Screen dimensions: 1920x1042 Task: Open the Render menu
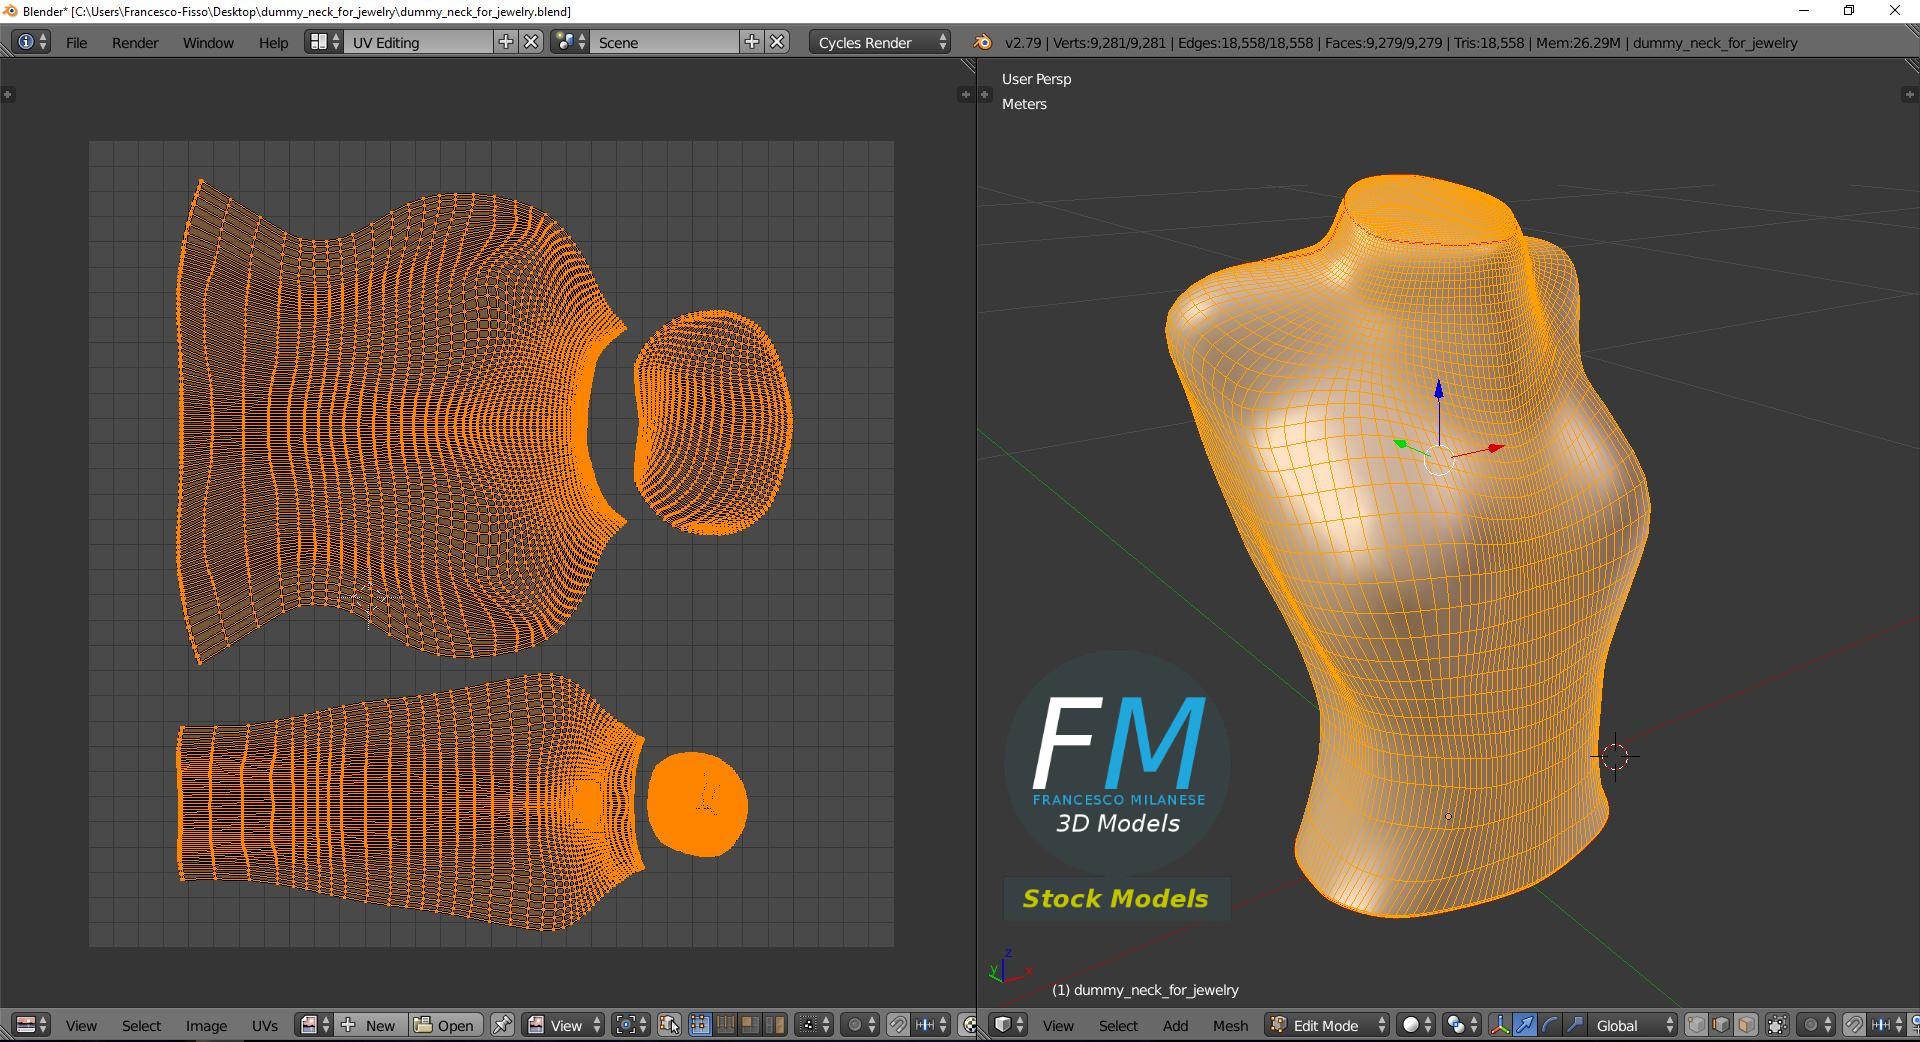pos(135,42)
